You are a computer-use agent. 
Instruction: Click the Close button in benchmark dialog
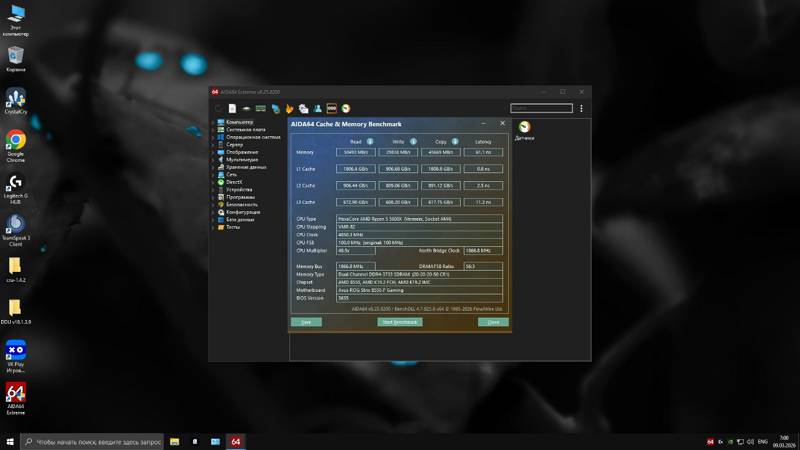pyautogui.click(x=493, y=322)
